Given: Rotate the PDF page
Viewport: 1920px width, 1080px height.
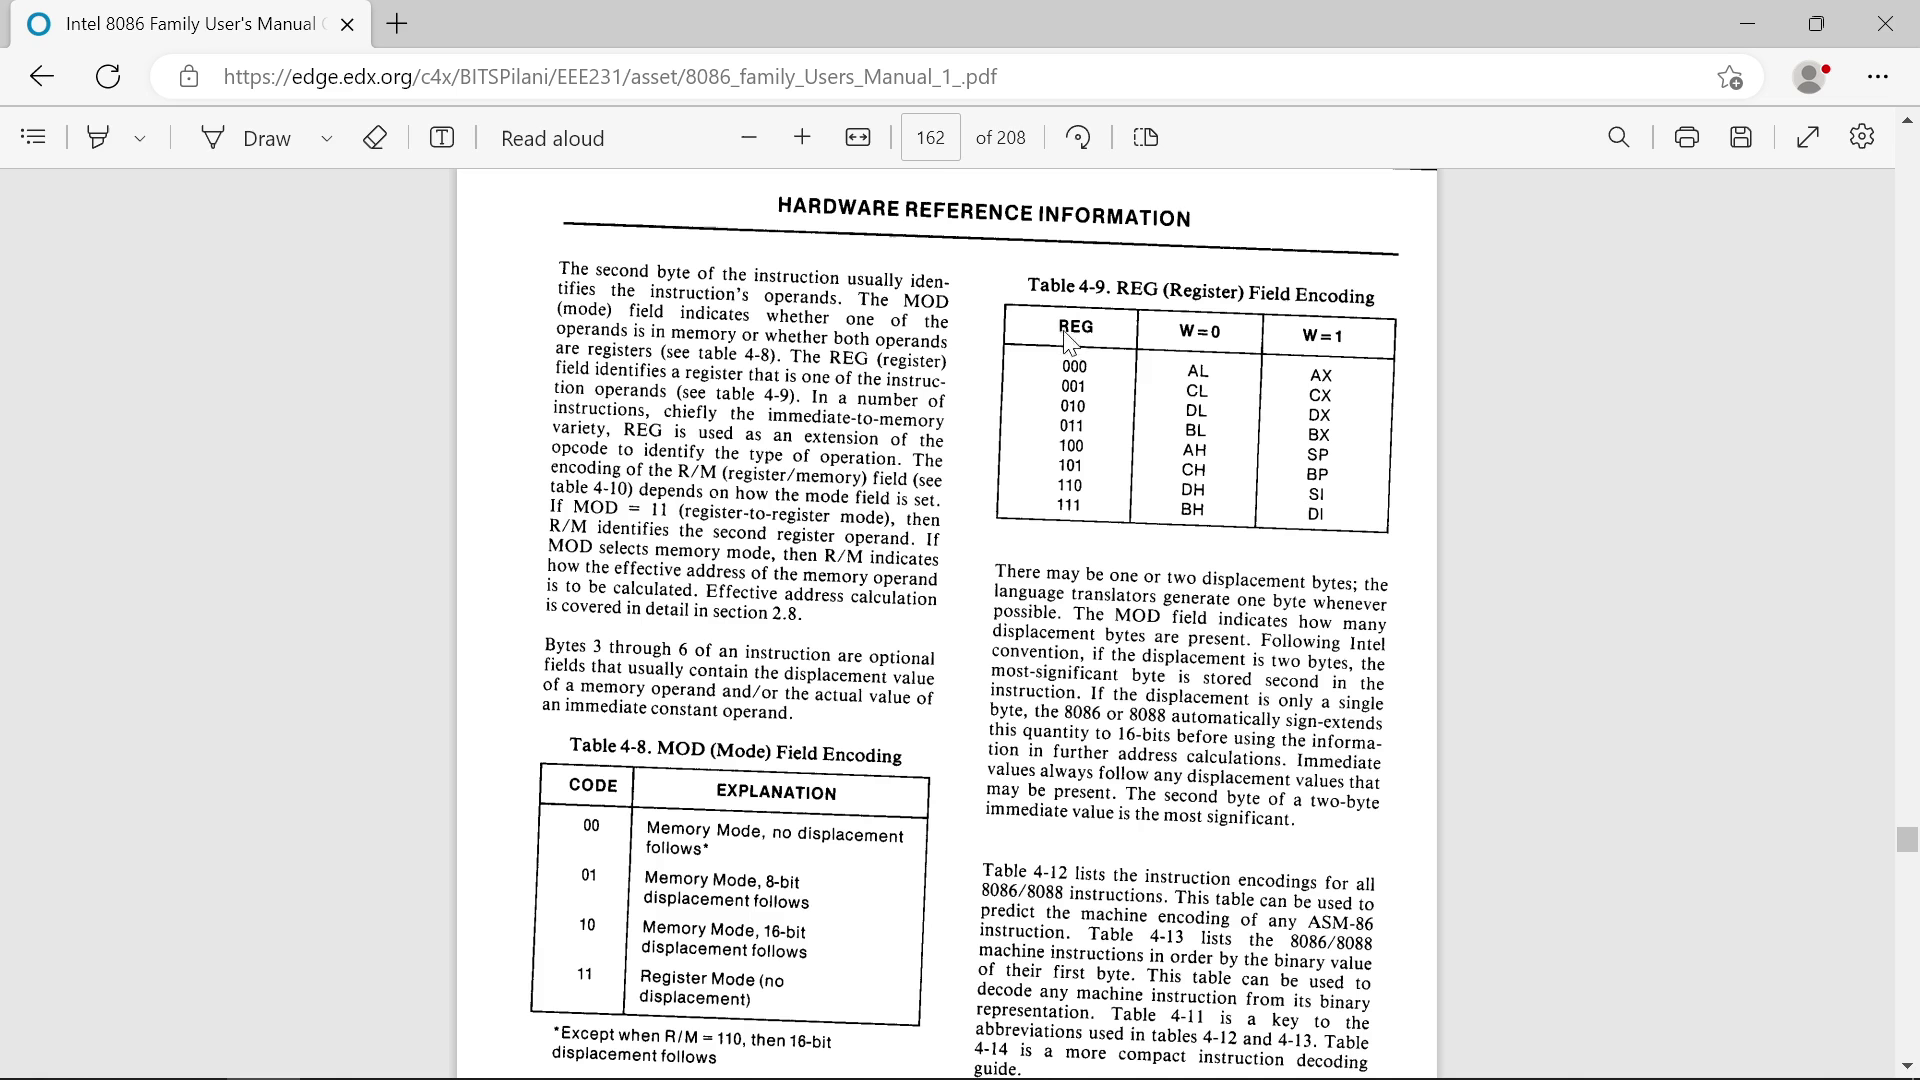Looking at the screenshot, I should click(x=1078, y=137).
